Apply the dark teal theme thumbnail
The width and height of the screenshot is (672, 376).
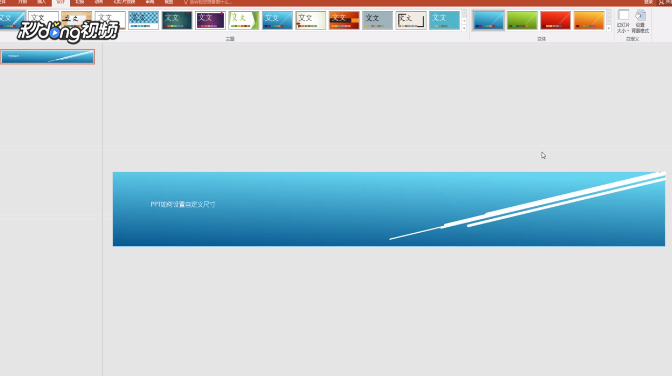[x=177, y=20]
